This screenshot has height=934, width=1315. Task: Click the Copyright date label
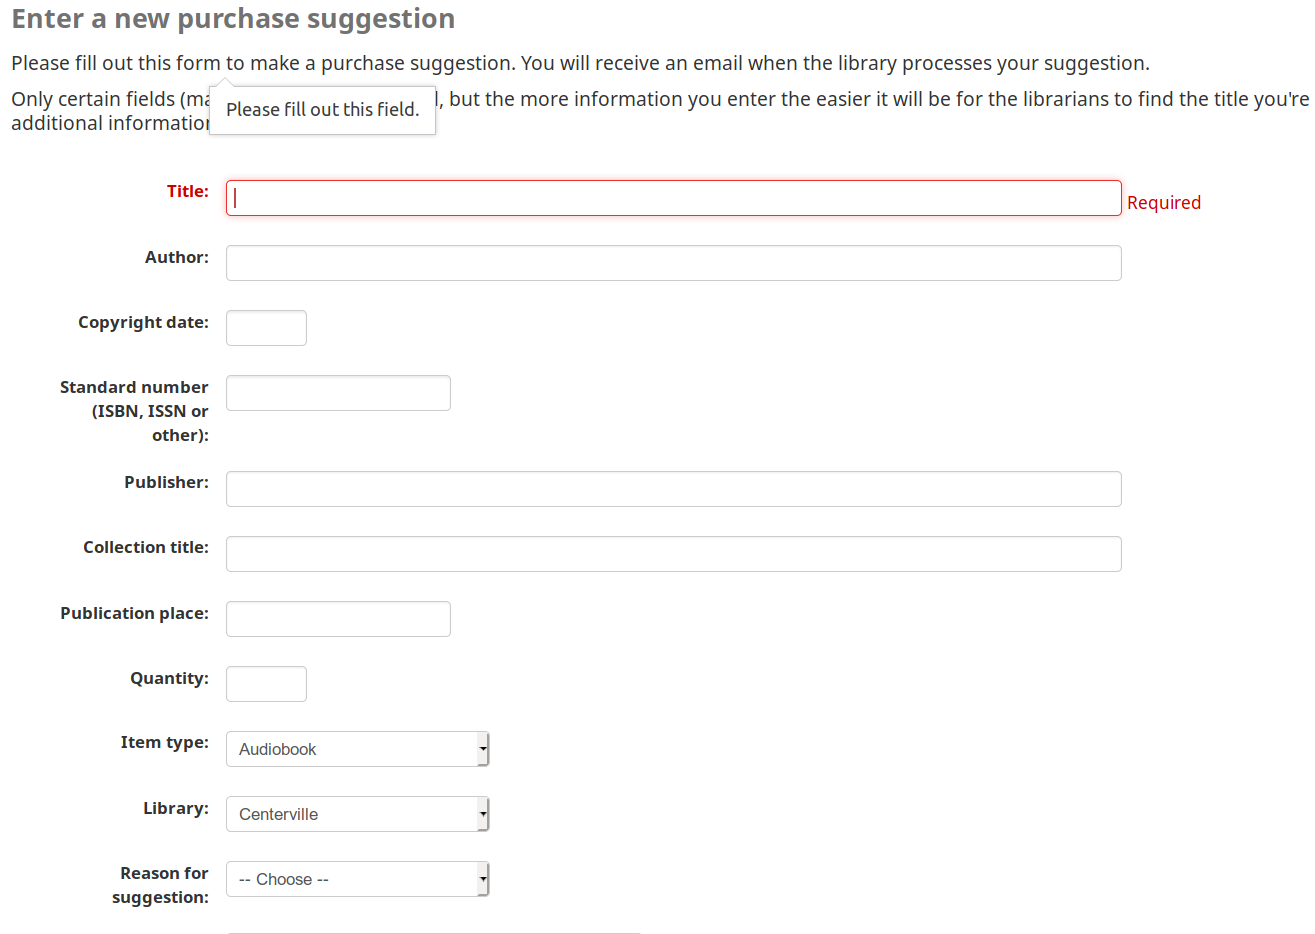tap(143, 322)
